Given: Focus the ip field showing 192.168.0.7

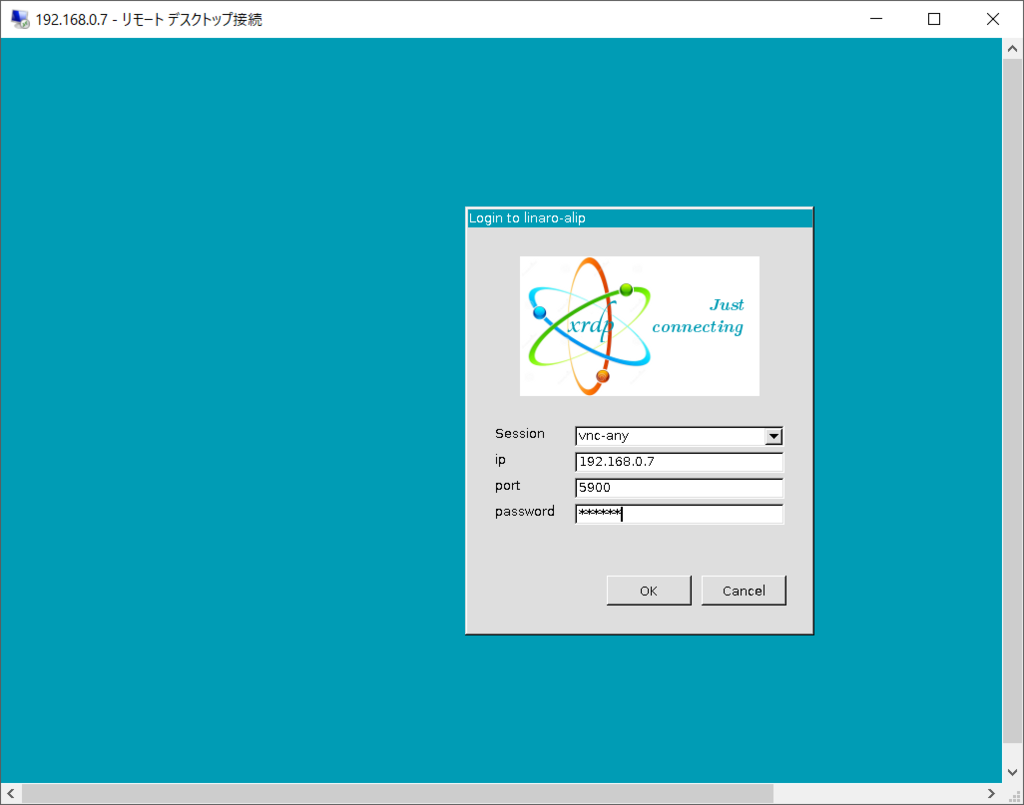Looking at the screenshot, I should coord(679,462).
